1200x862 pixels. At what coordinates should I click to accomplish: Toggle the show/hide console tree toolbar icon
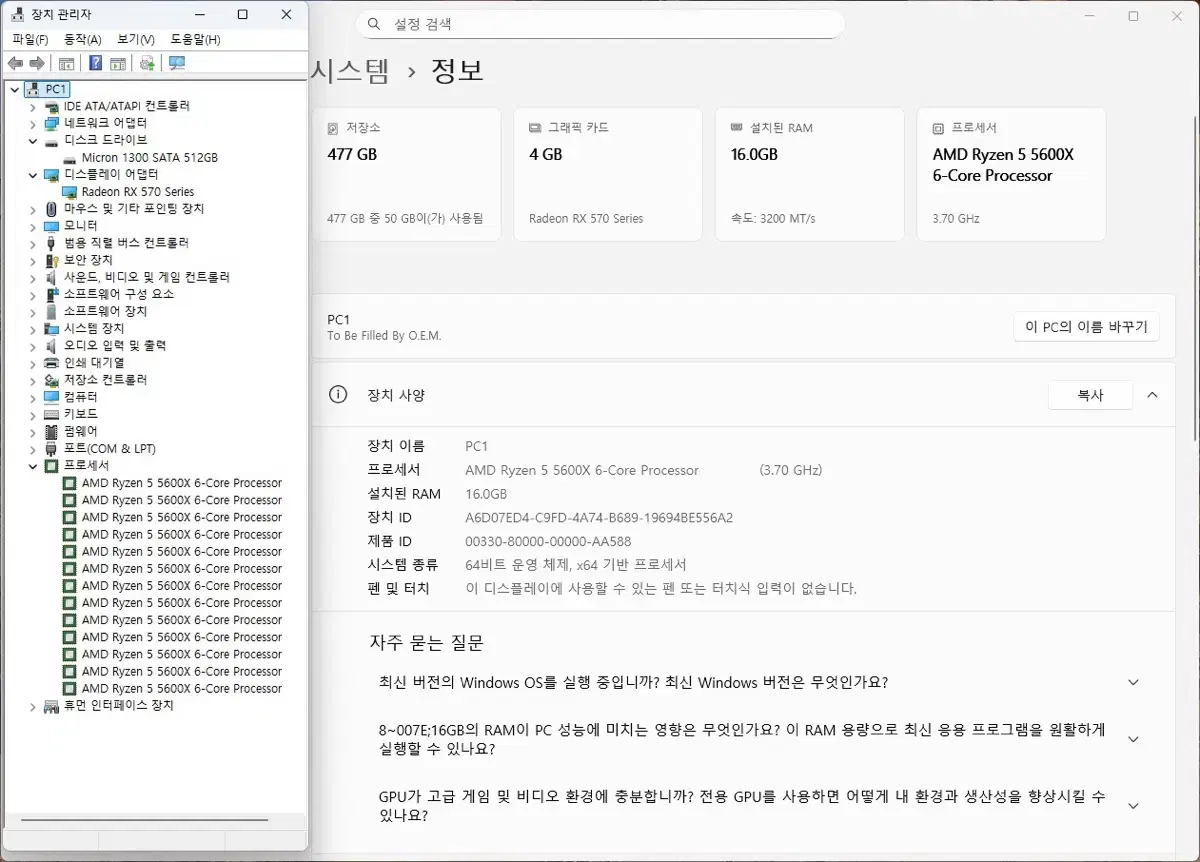pyautogui.click(x=67, y=63)
